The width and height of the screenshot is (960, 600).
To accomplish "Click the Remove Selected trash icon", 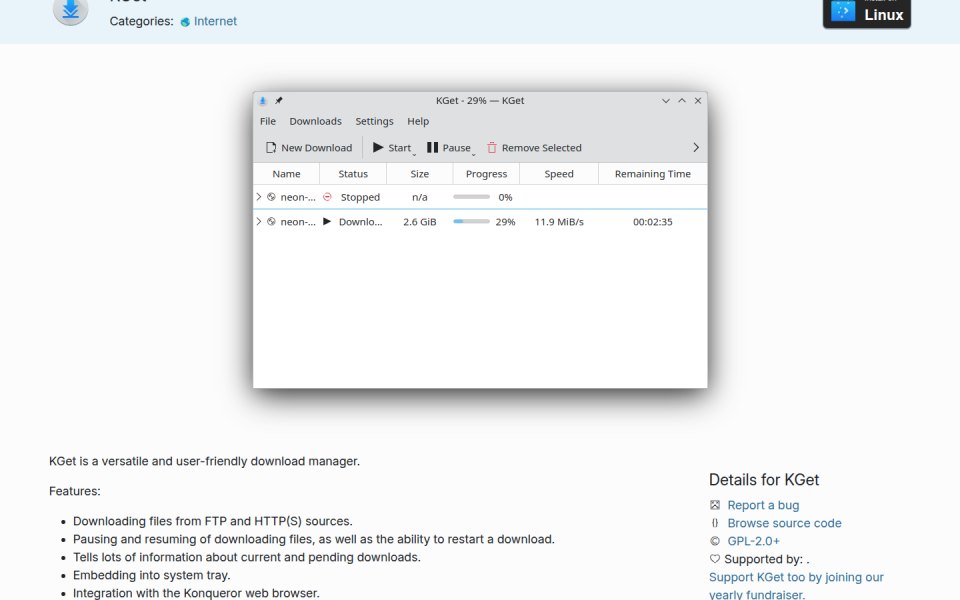I will pyautogui.click(x=492, y=148).
